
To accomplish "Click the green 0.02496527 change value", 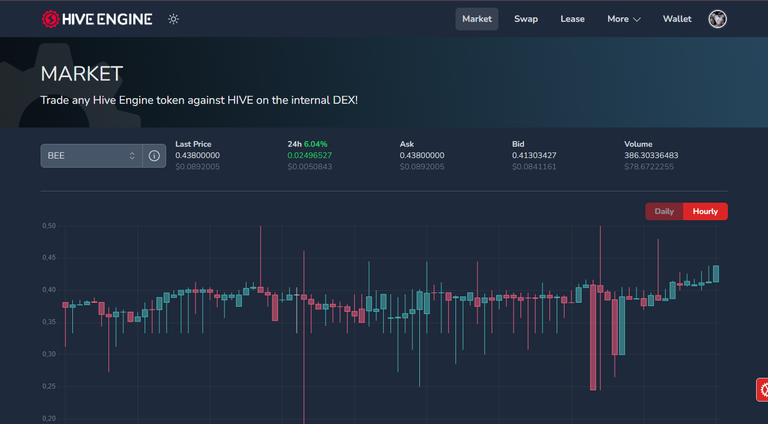I will coord(310,155).
